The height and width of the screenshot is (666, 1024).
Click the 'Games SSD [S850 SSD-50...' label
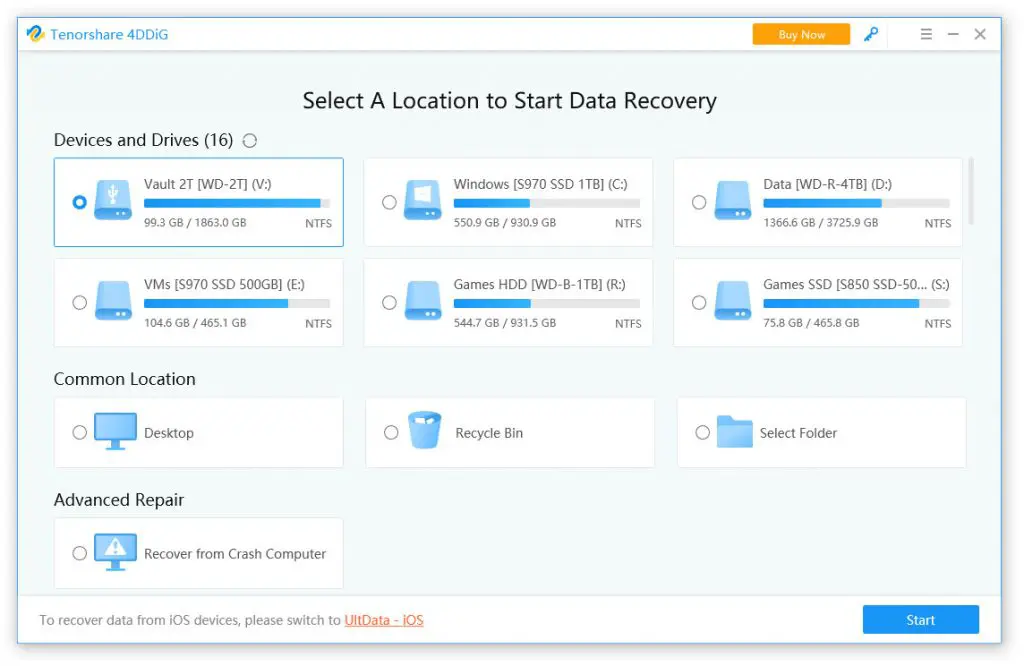pyautogui.click(x=856, y=285)
